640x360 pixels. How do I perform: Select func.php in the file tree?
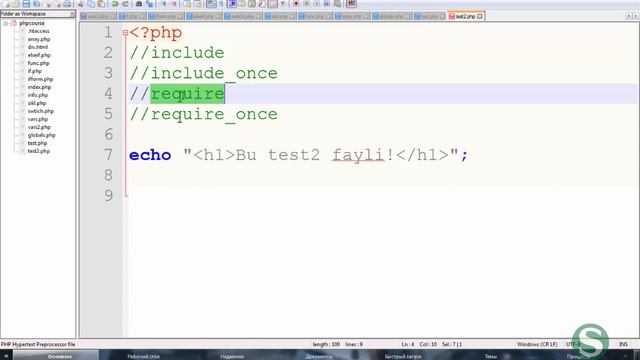tap(38, 63)
